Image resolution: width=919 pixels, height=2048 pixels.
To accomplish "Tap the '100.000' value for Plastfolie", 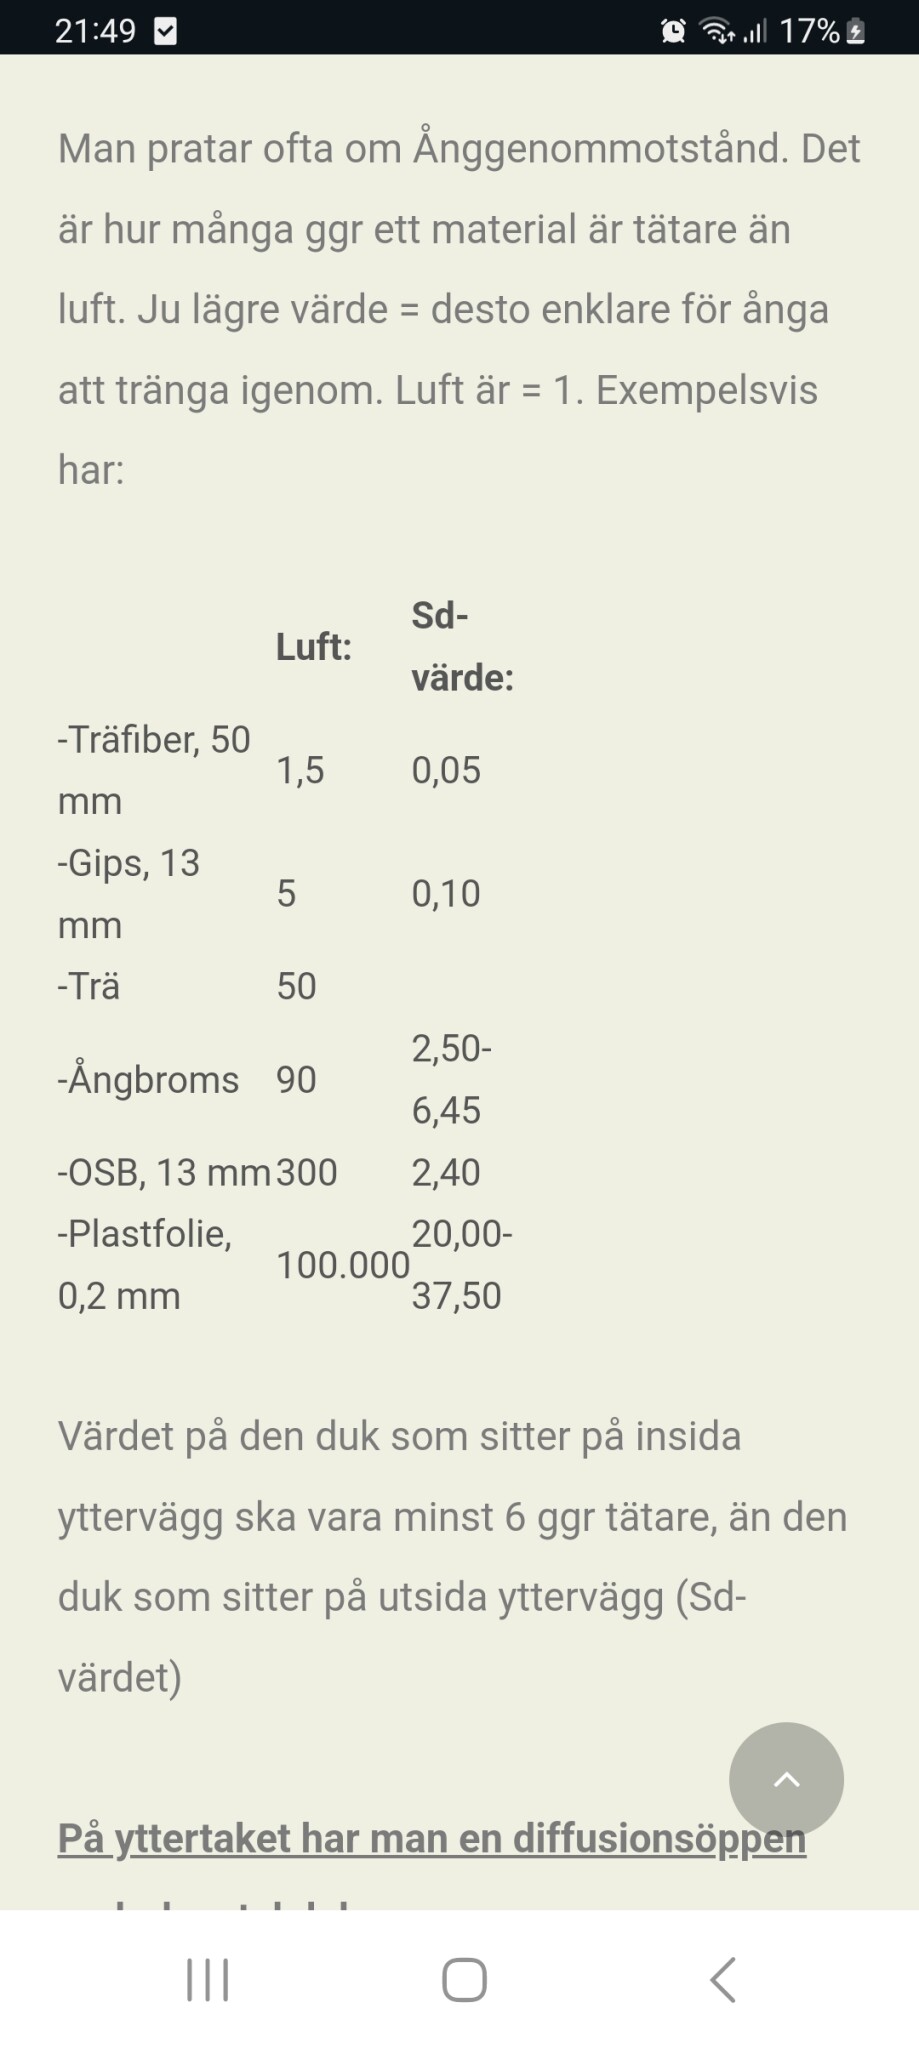I will click(342, 1265).
